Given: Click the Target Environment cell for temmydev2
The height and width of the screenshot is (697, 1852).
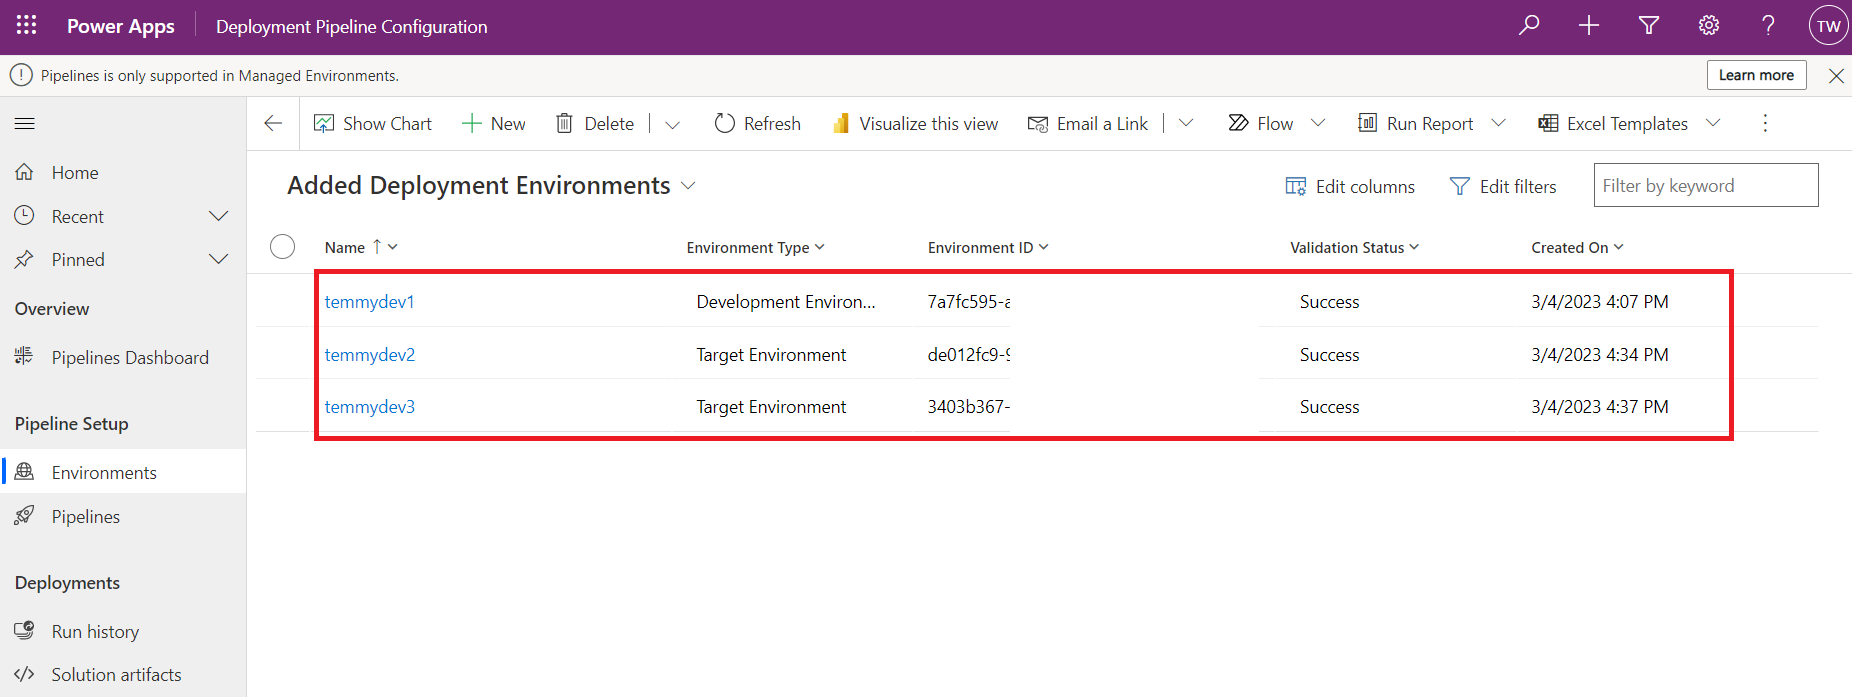Looking at the screenshot, I should point(771,355).
